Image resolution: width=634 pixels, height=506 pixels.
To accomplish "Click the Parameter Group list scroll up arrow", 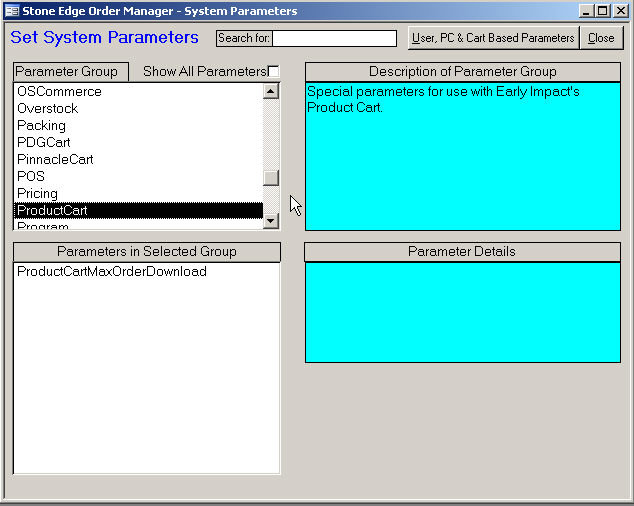I will pos(271,91).
